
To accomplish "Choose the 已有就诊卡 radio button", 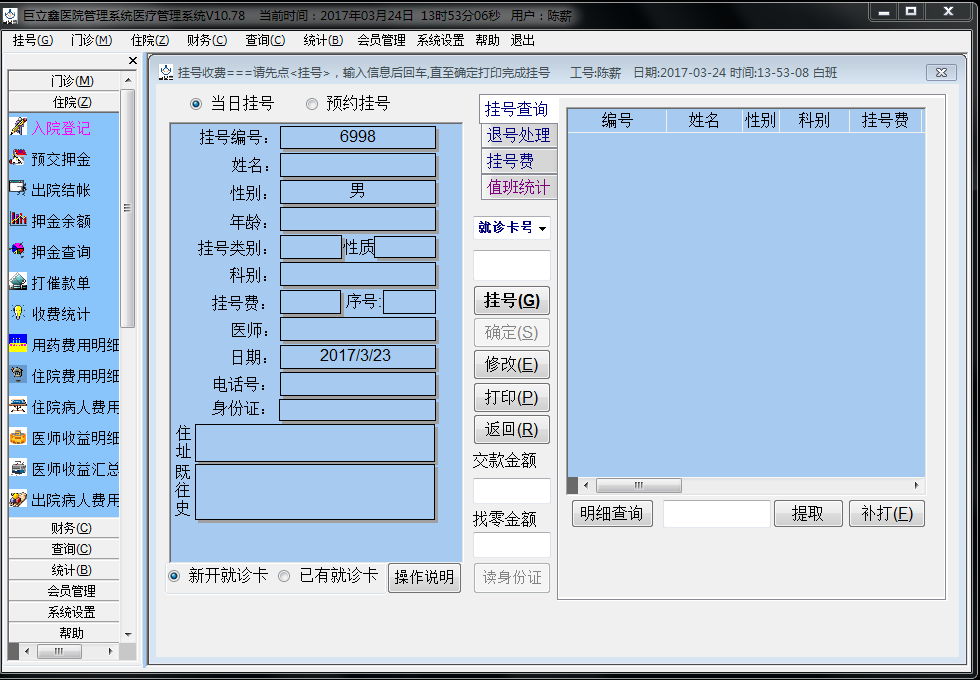I will [x=284, y=576].
